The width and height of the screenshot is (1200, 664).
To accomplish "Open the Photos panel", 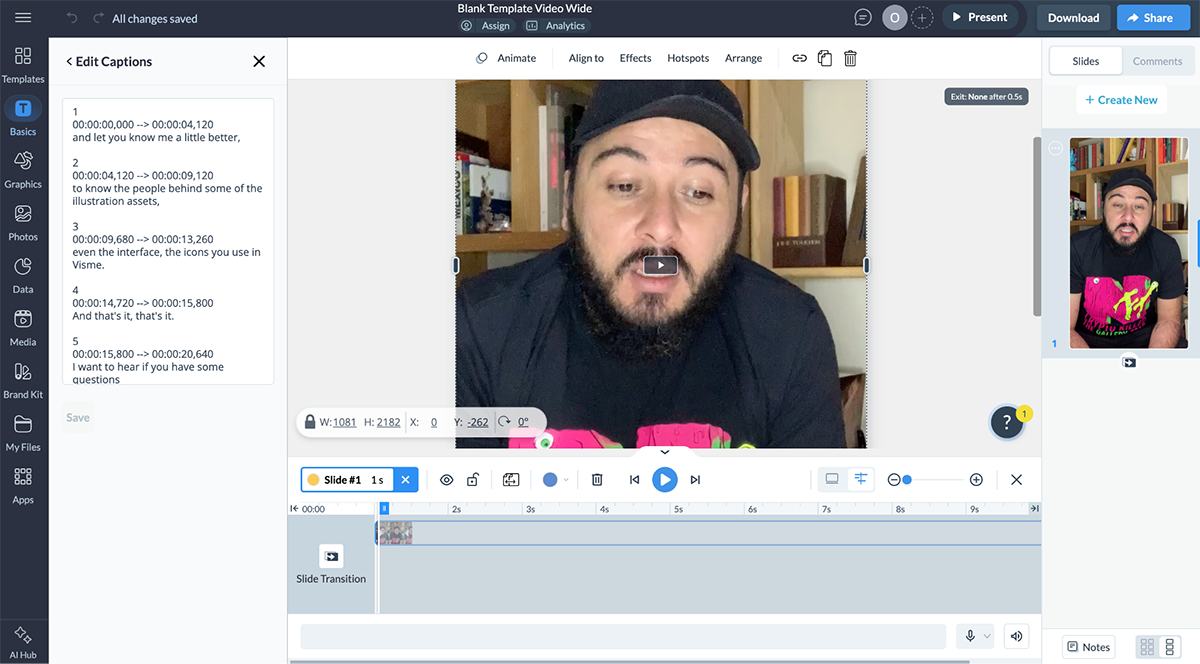I will coord(23,222).
